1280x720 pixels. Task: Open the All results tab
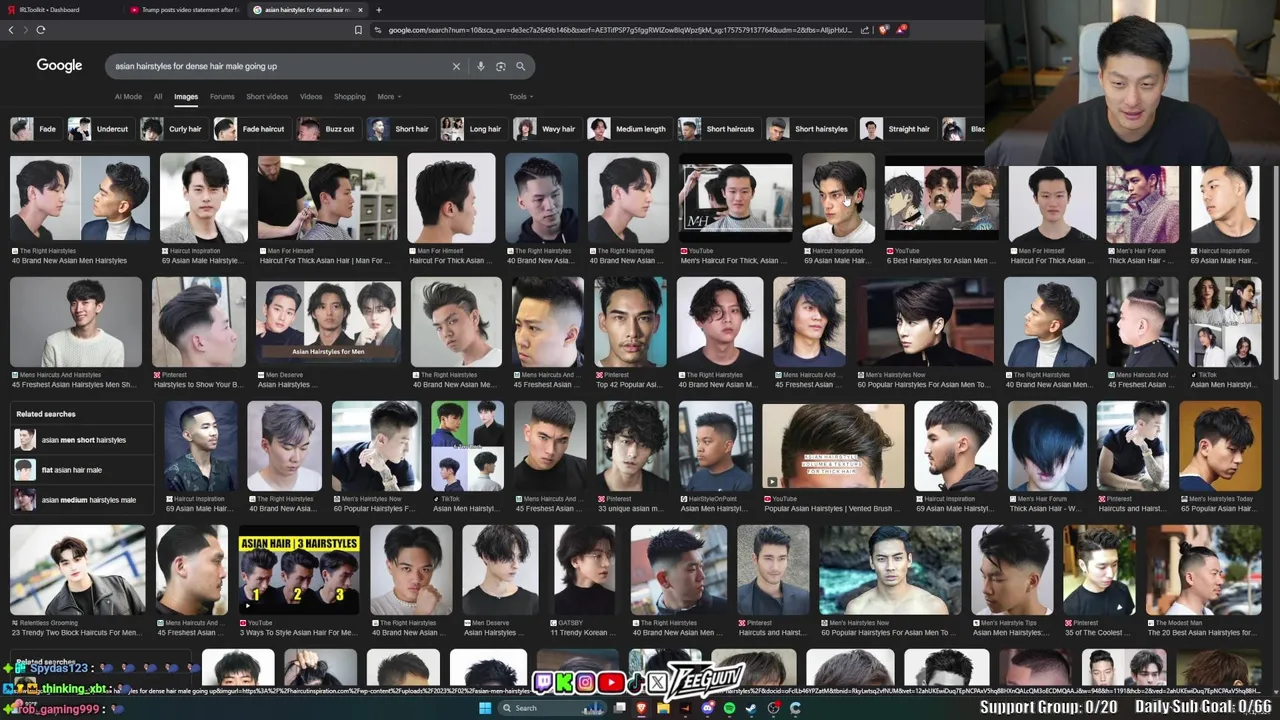click(x=158, y=97)
